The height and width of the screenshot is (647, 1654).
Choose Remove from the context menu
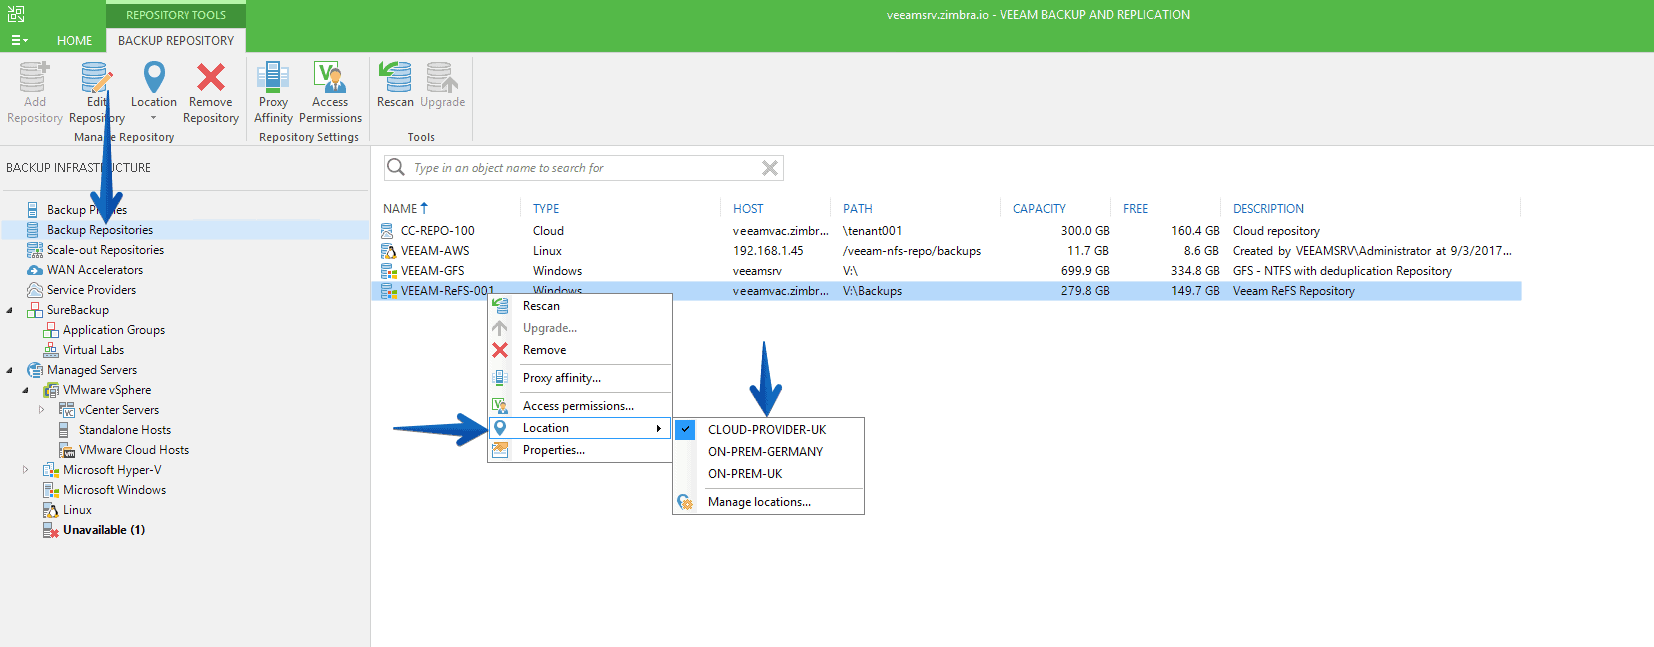[544, 350]
